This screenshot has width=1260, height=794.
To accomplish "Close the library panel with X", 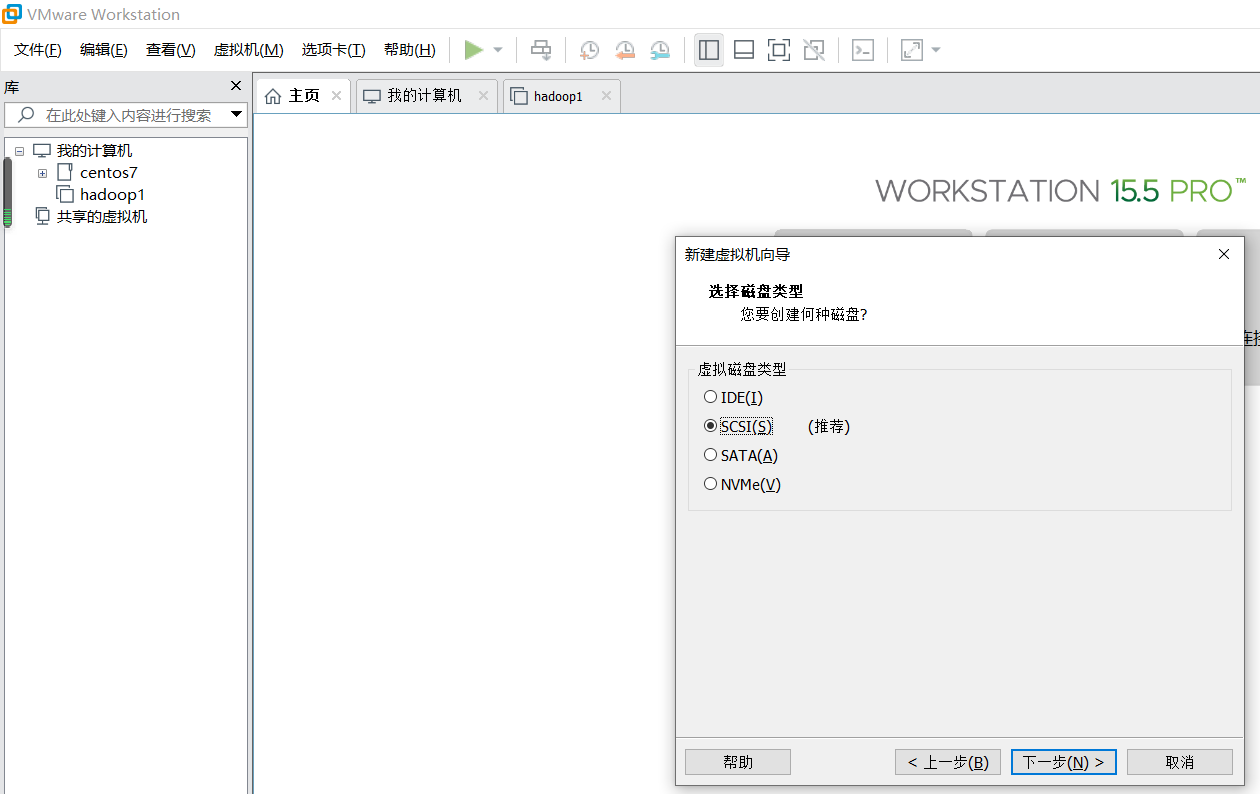I will pyautogui.click(x=236, y=86).
